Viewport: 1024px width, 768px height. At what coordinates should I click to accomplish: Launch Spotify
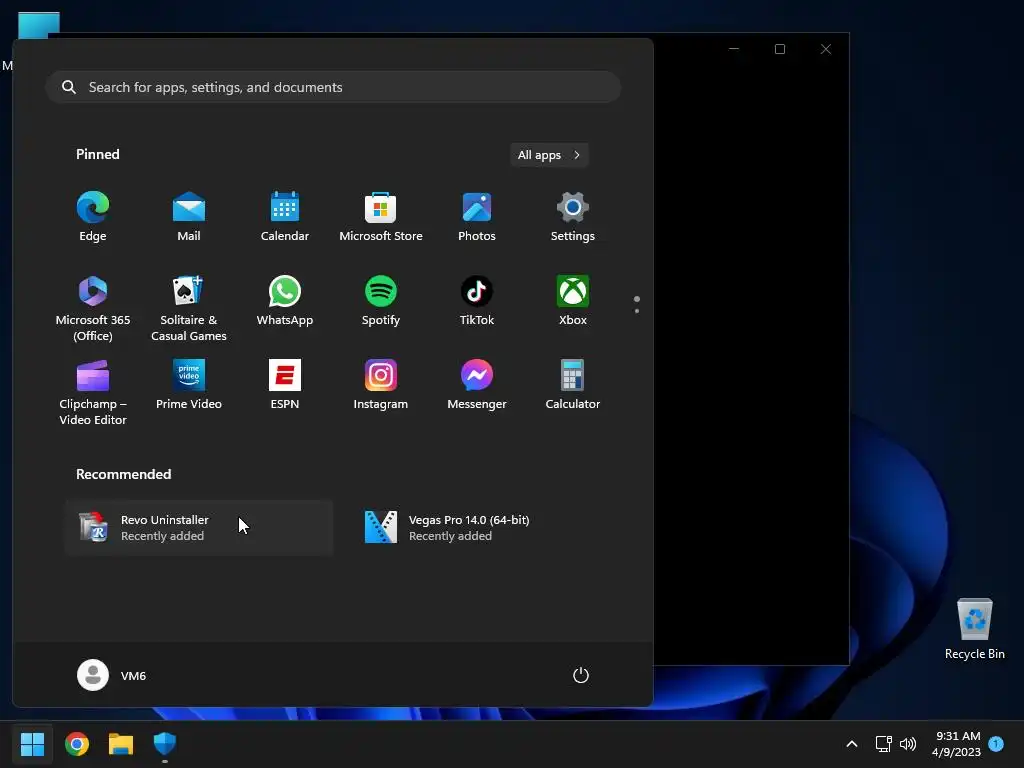click(x=381, y=301)
